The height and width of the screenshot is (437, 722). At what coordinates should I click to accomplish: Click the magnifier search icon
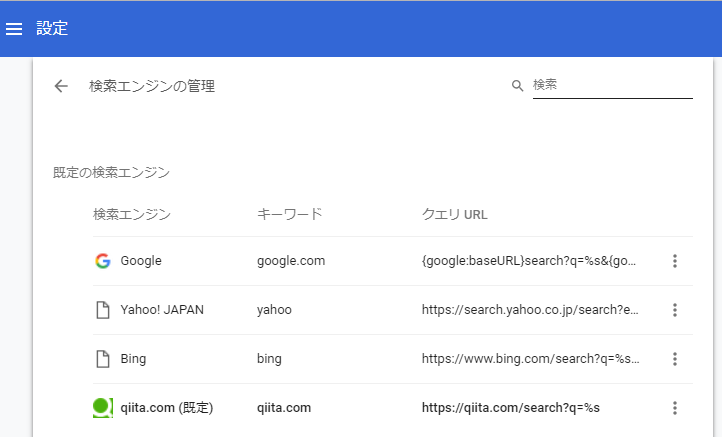[x=518, y=86]
